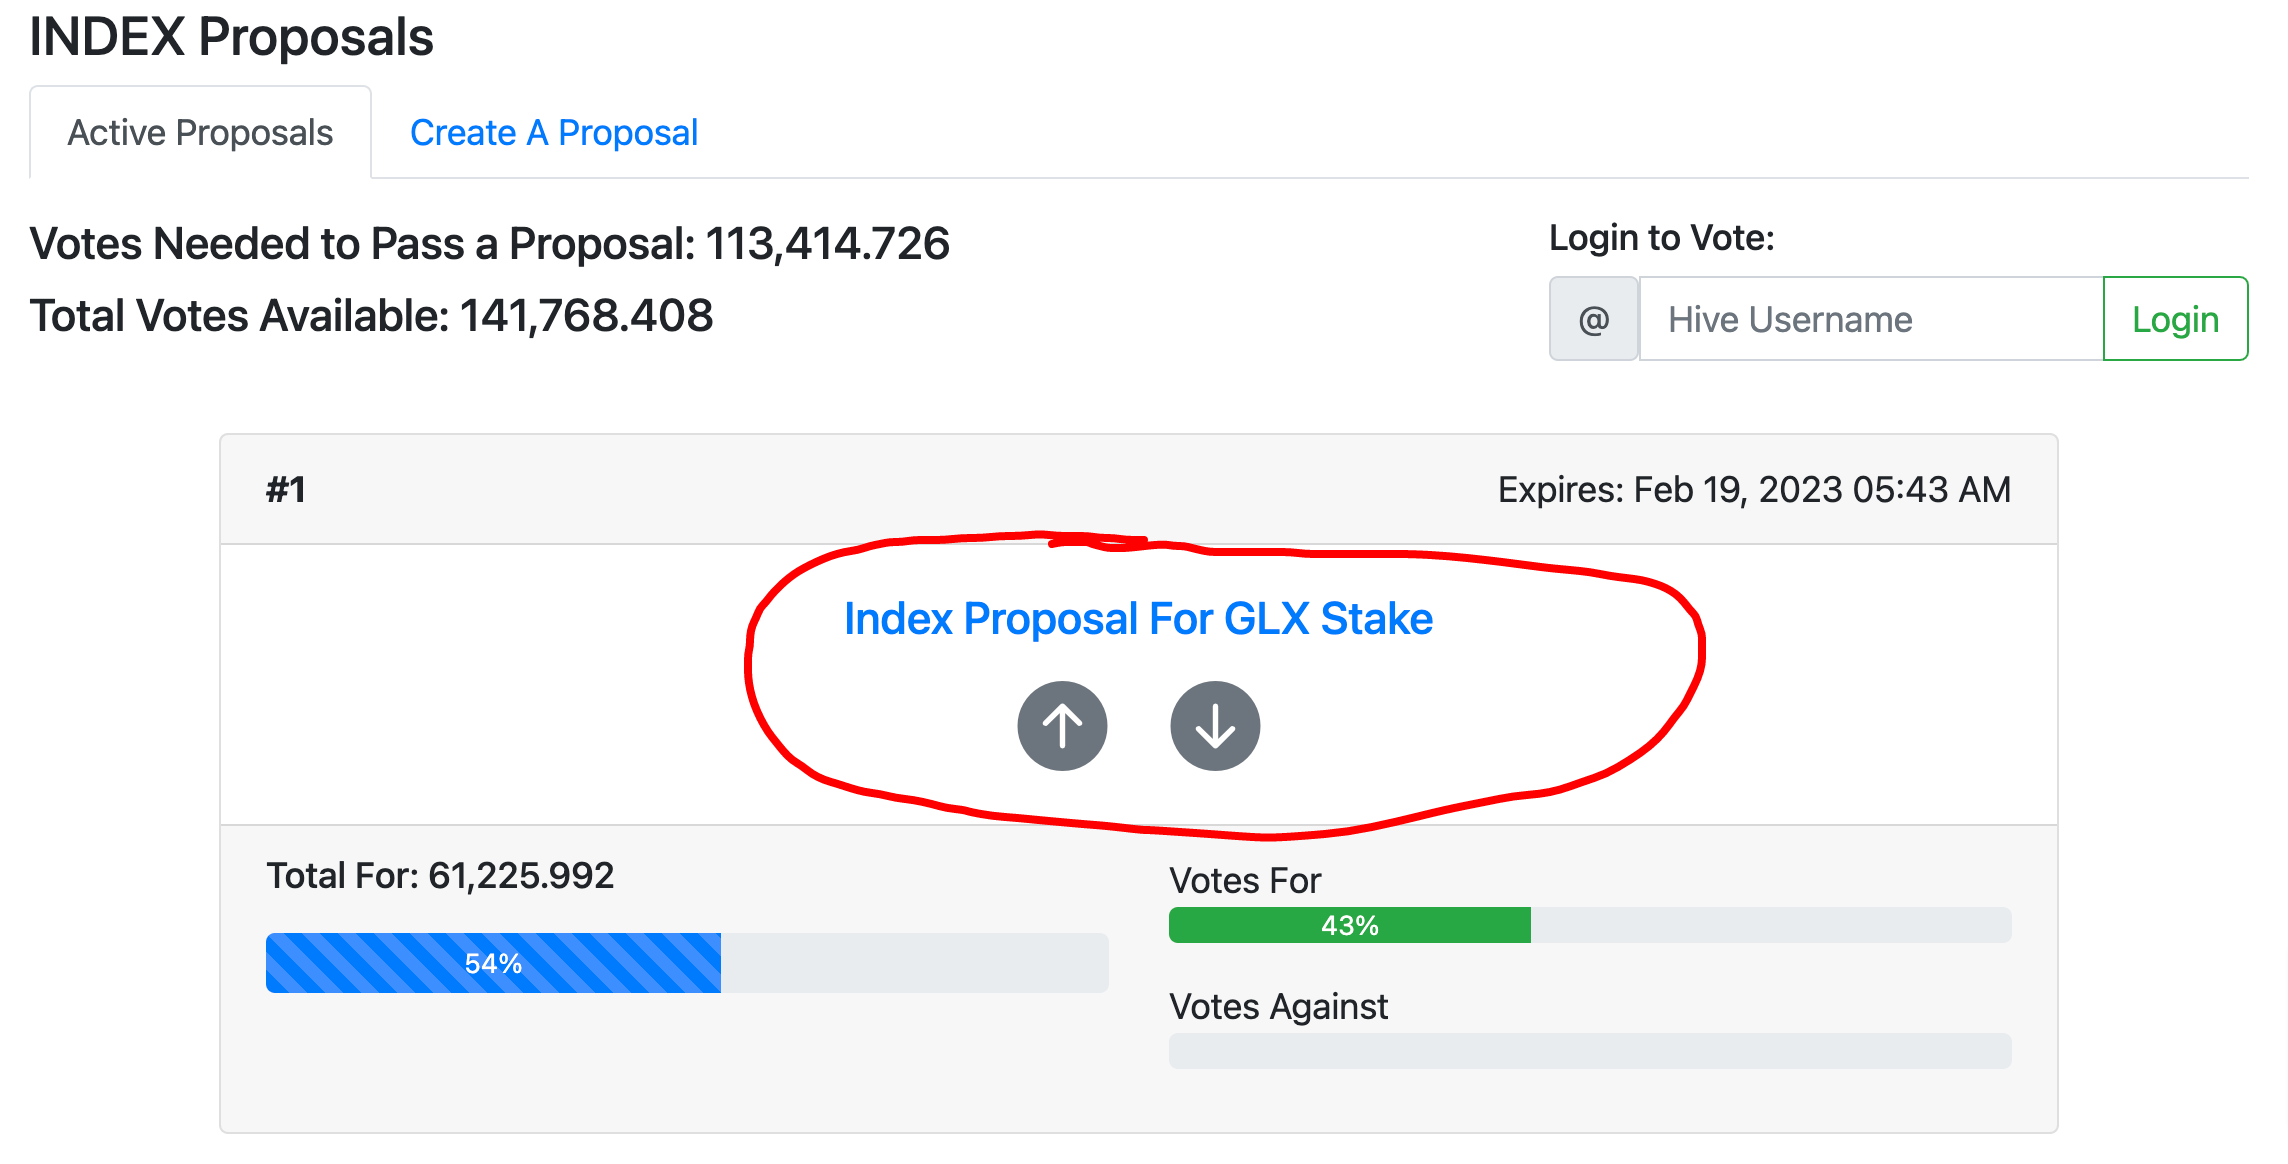Click the Votes Against label
Image resolution: width=2288 pixels, height=1164 pixels.
pos(1279,1007)
